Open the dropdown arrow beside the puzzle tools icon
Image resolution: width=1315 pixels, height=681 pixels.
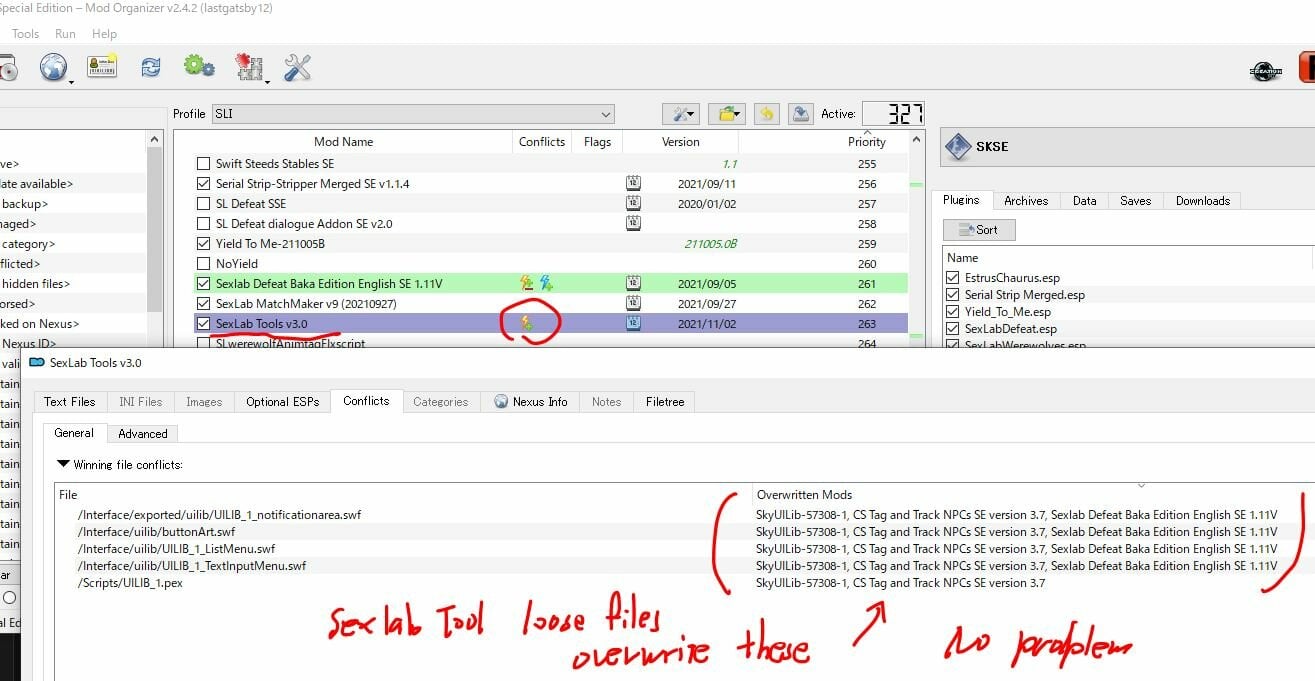click(267, 82)
